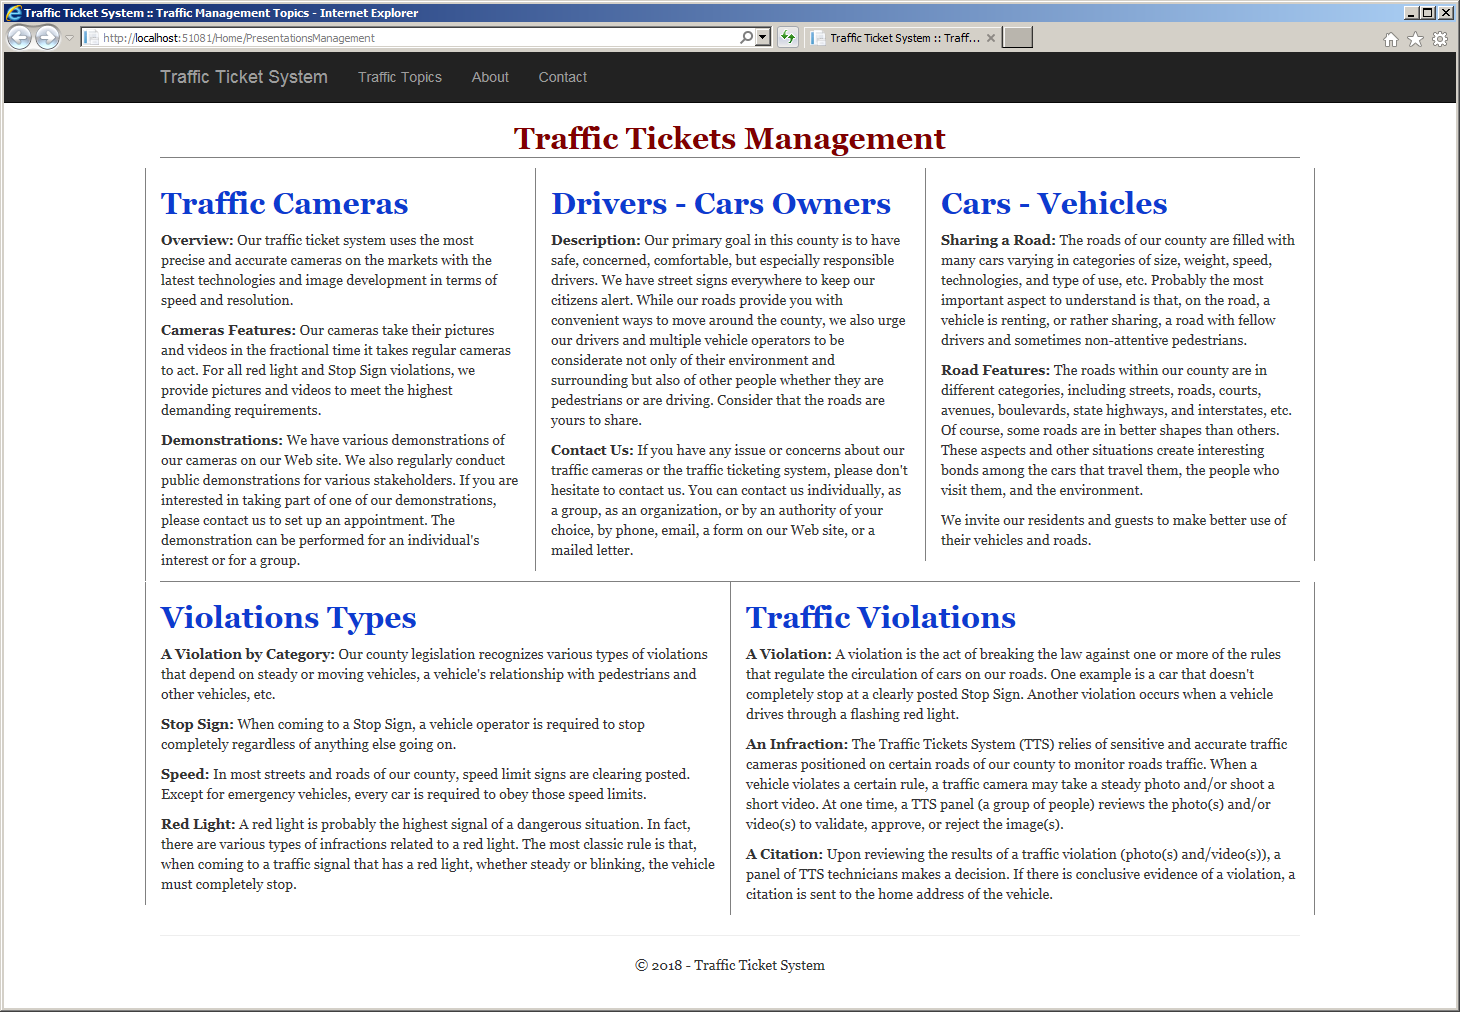Image resolution: width=1460 pixels, height=1012 pixels.
Task: Open Favorites star icon
Action: 1415,39
